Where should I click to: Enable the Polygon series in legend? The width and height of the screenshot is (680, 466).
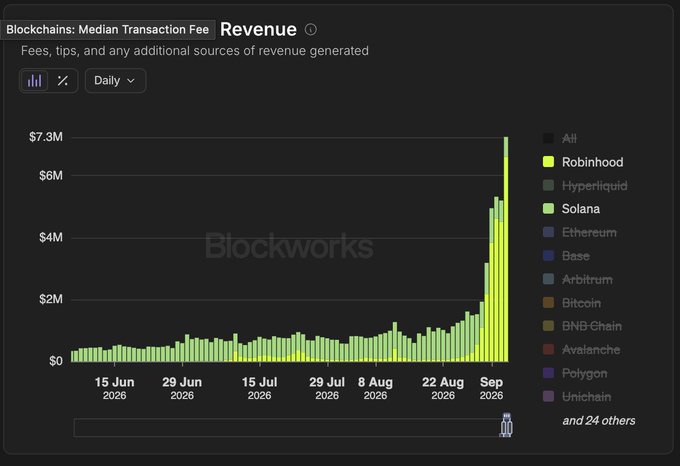(x=575, y=373)
